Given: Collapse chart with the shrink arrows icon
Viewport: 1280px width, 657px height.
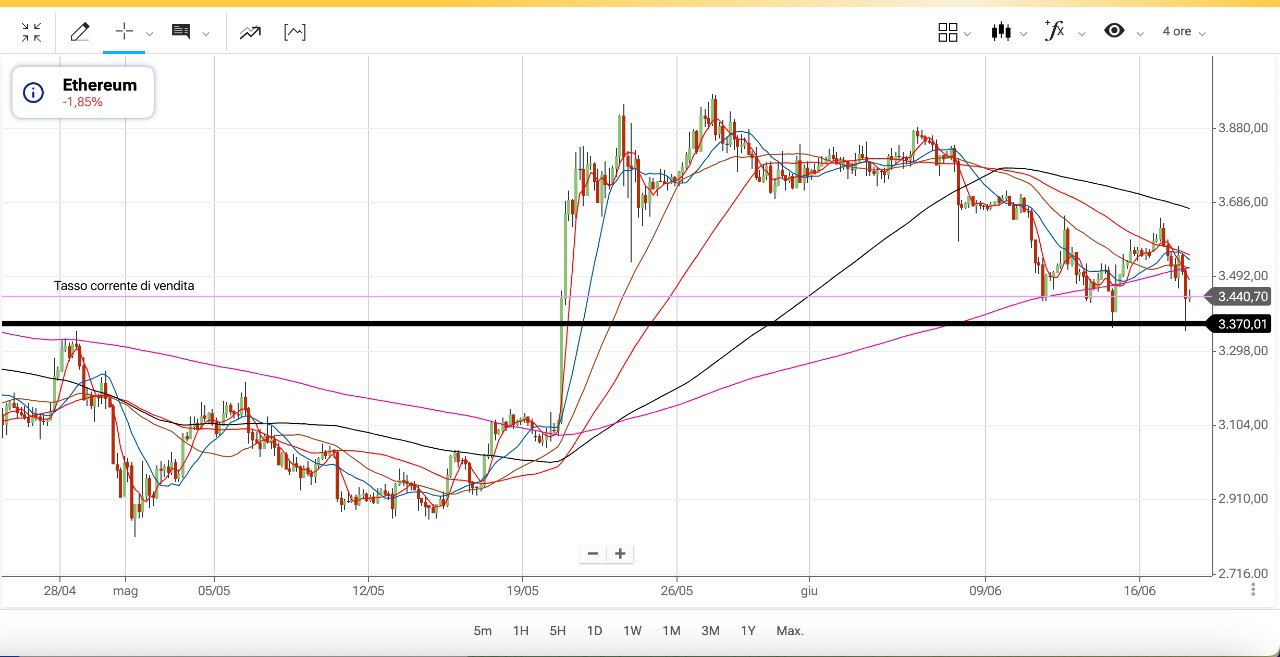Looking at the screenshot, I should point(31,32).
